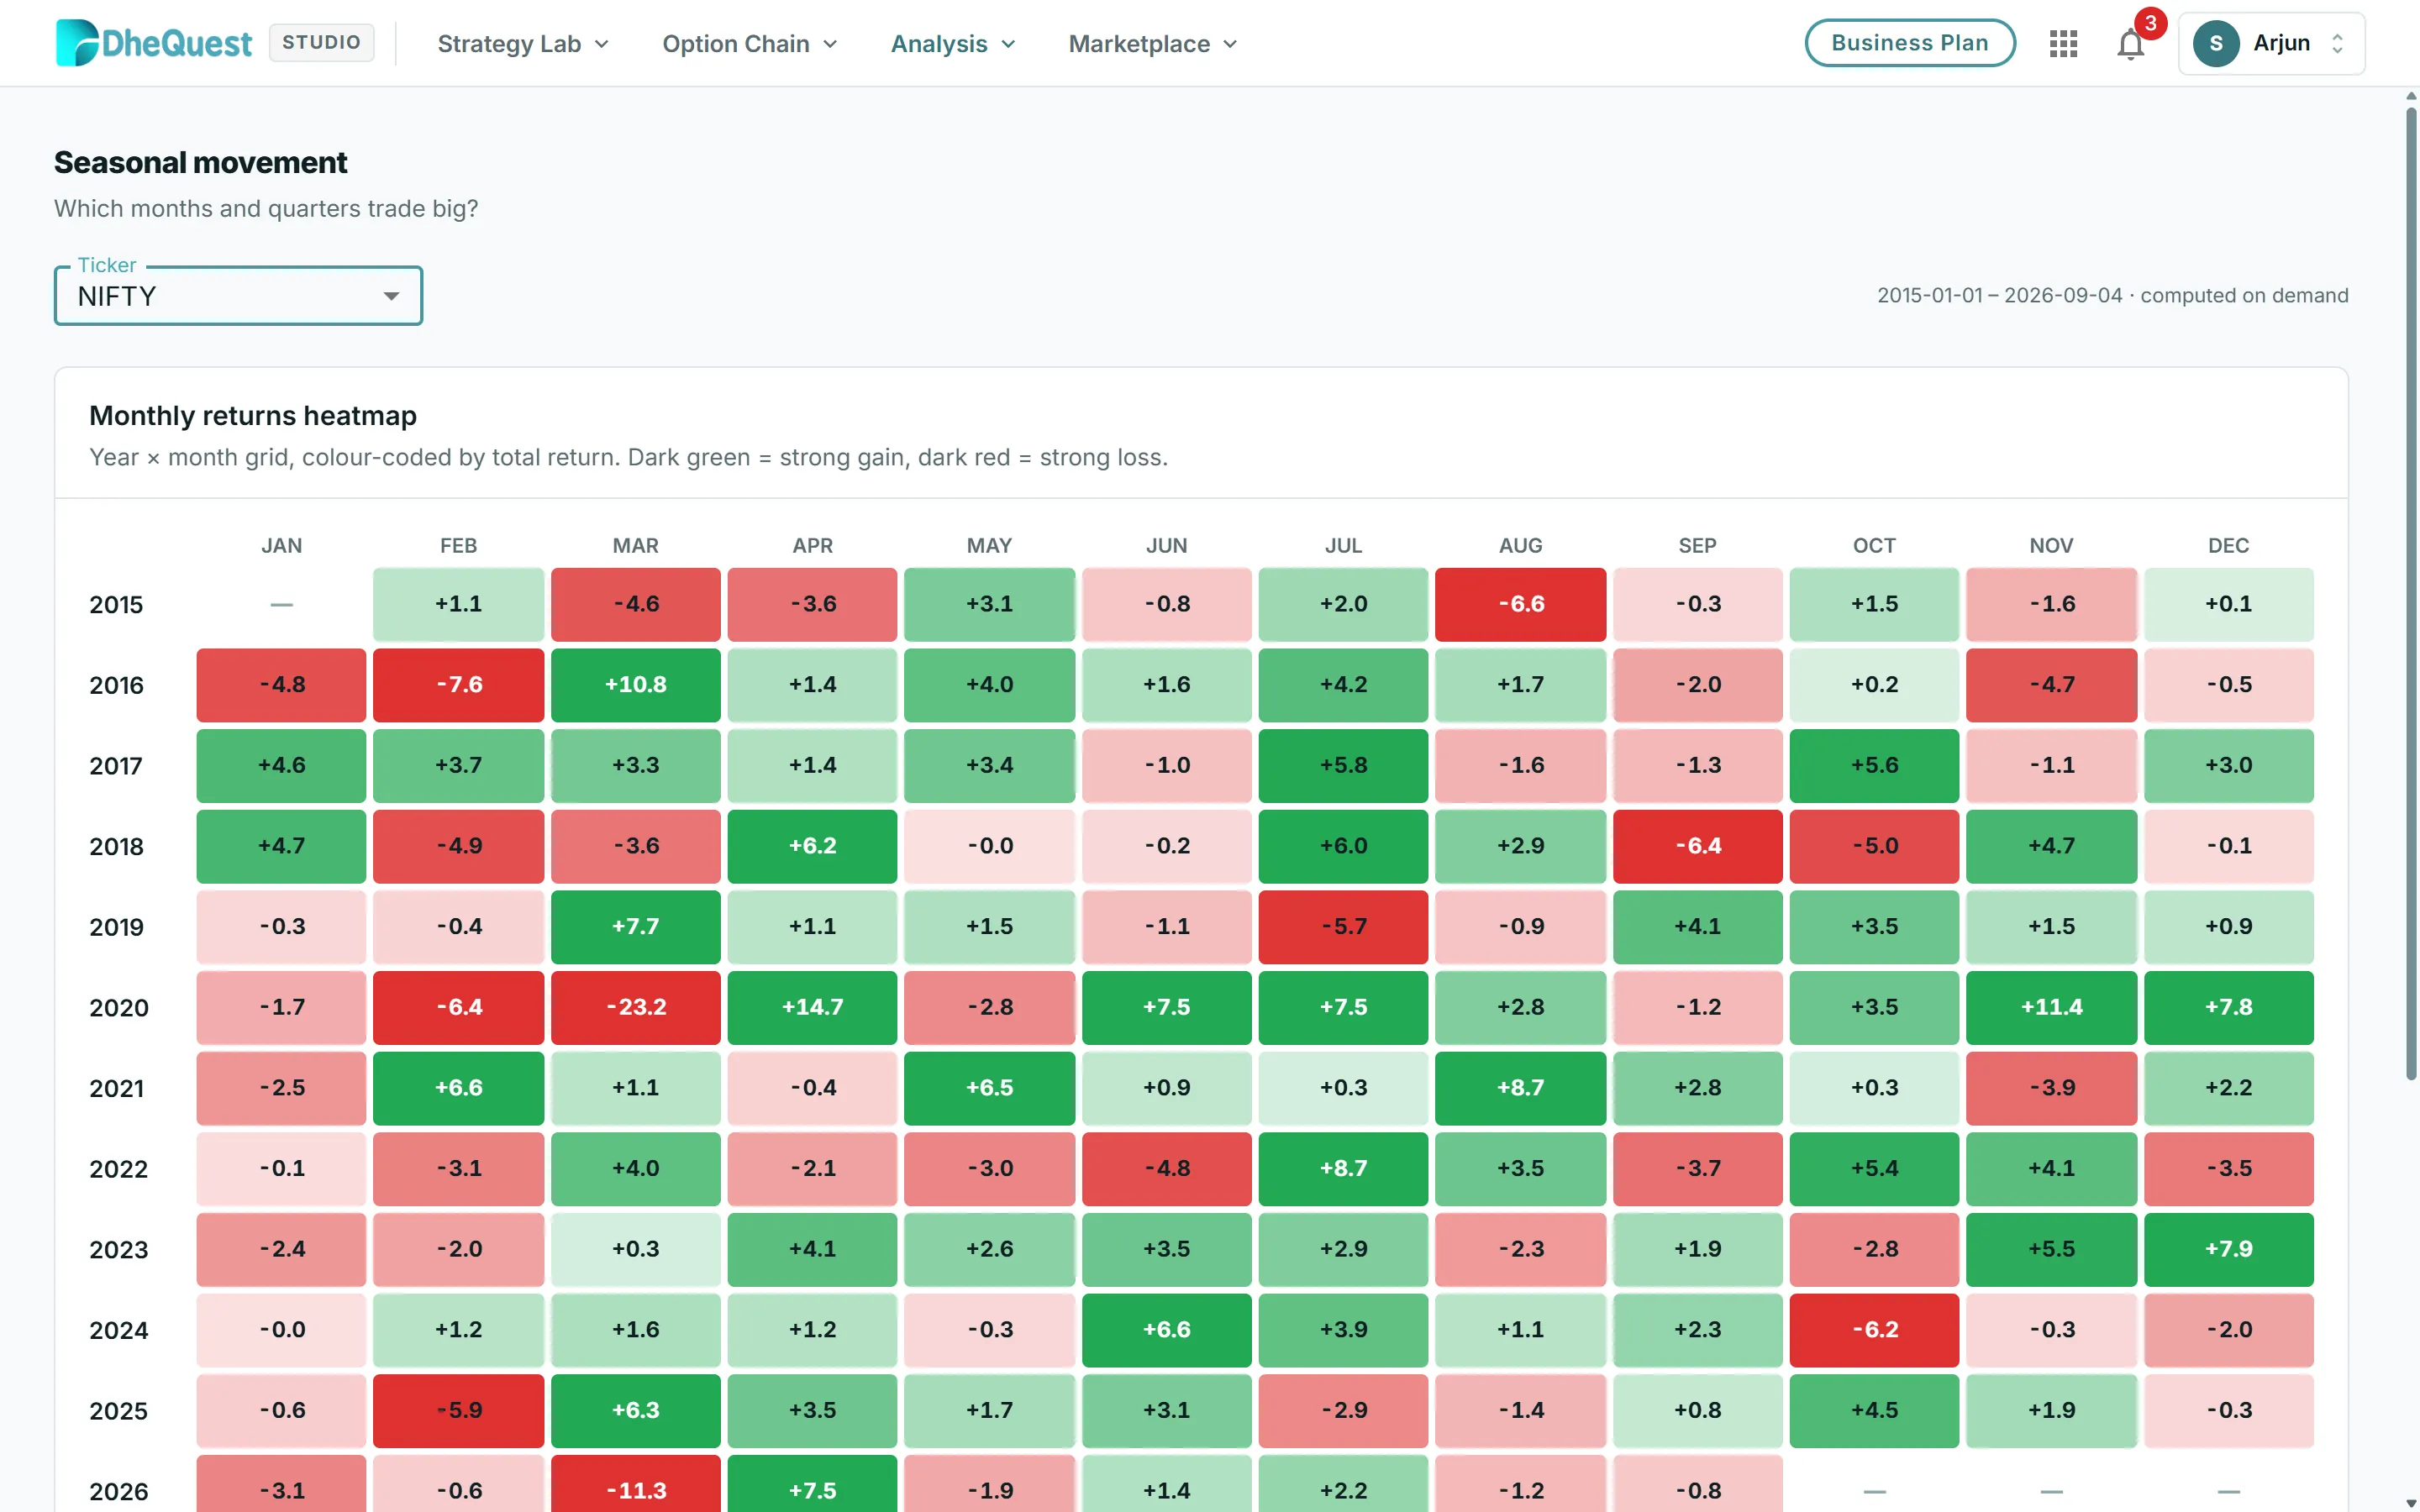The image size is (2420, 1512).
Task: Click the ticker dropdown caret arrow
Action: 391,296
